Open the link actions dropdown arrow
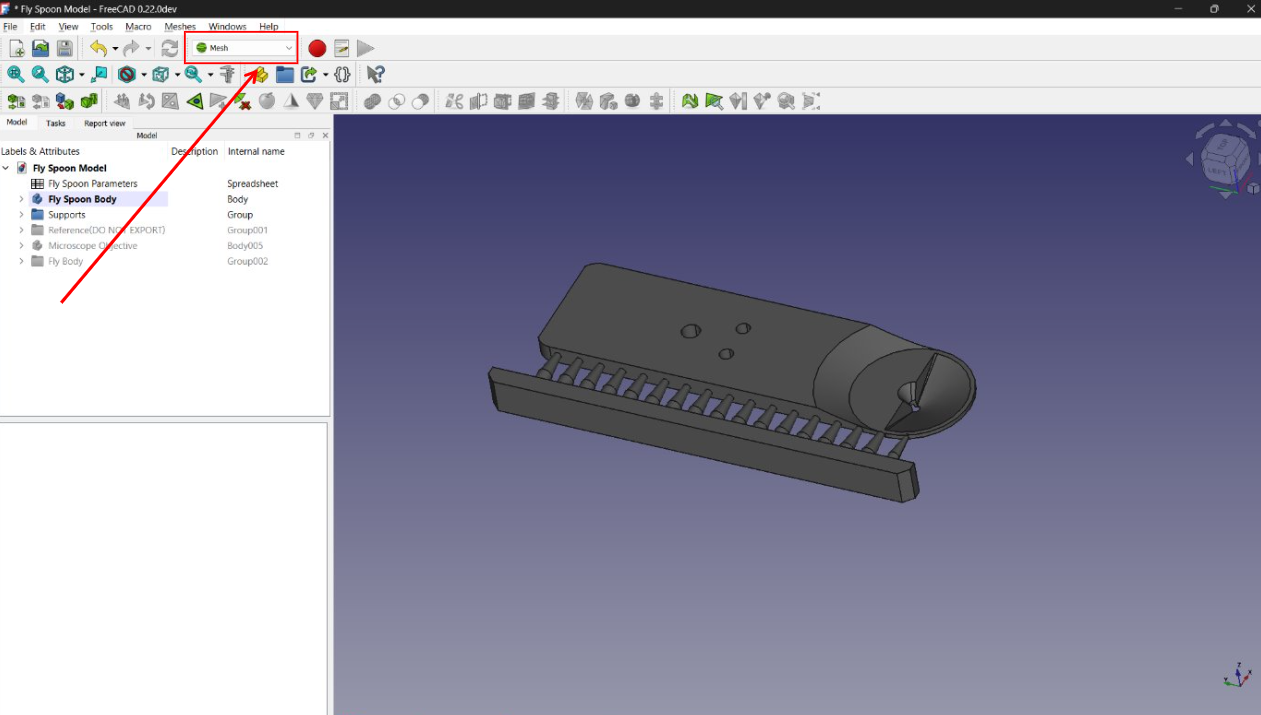Image resolution: width=1261 pixels, height=715 pixels. point(326,74)
